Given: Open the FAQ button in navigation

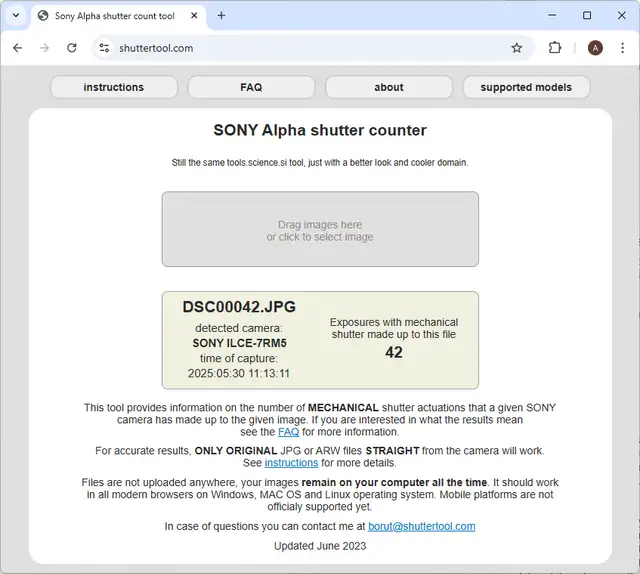Looking at the screenshot, I should click(x=251, y=87).
